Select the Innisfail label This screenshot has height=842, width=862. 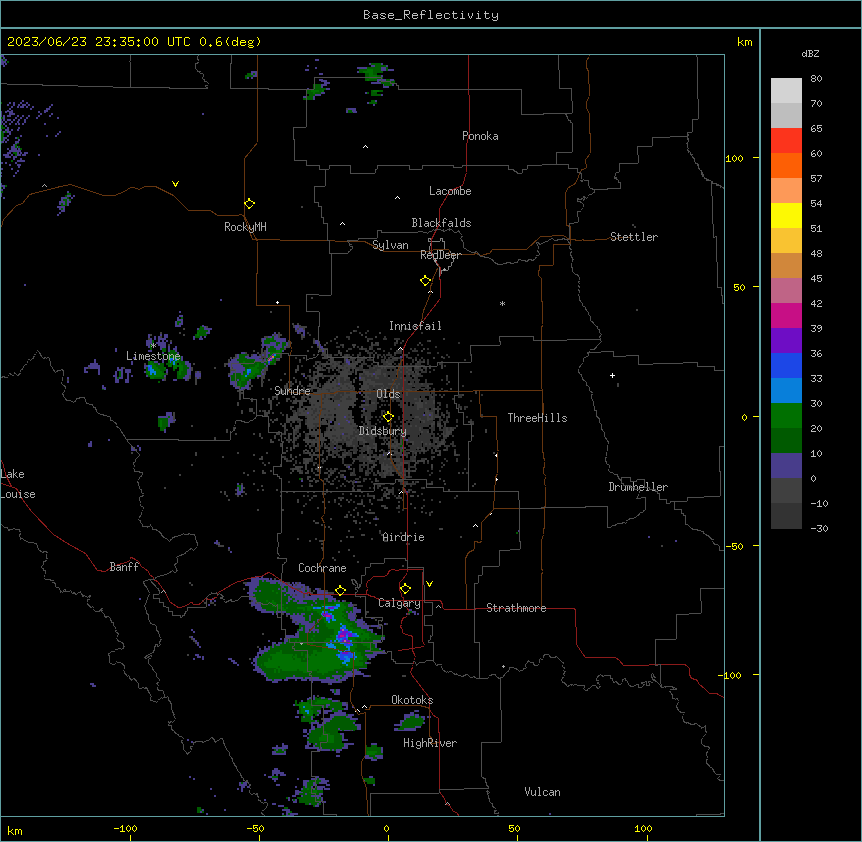pyautogui.click(x=415, y=326)
